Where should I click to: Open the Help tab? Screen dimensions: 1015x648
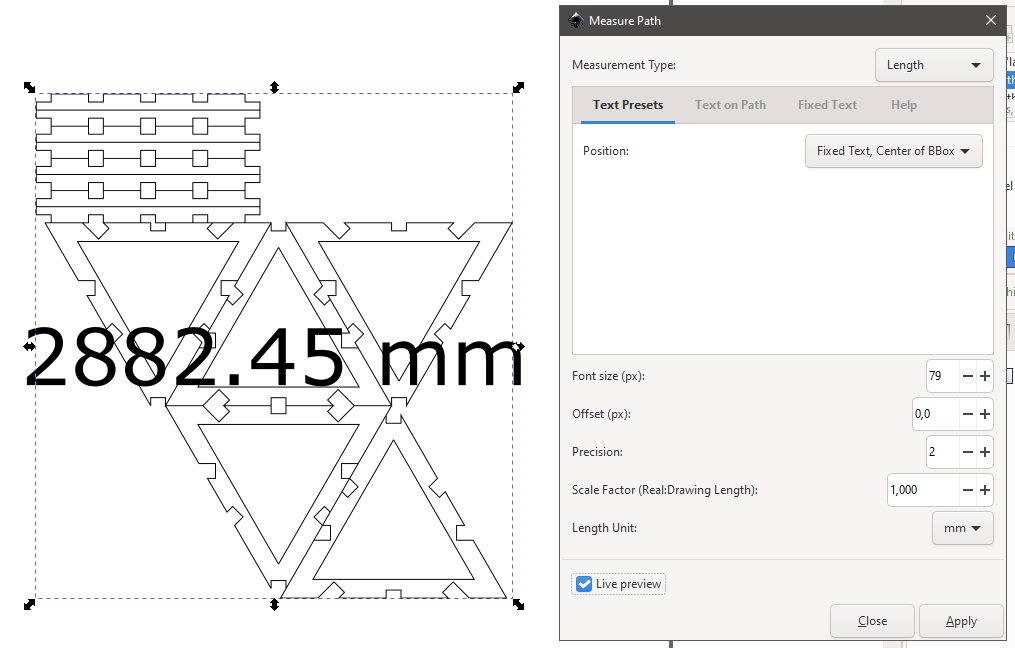[x=904, y=105]
